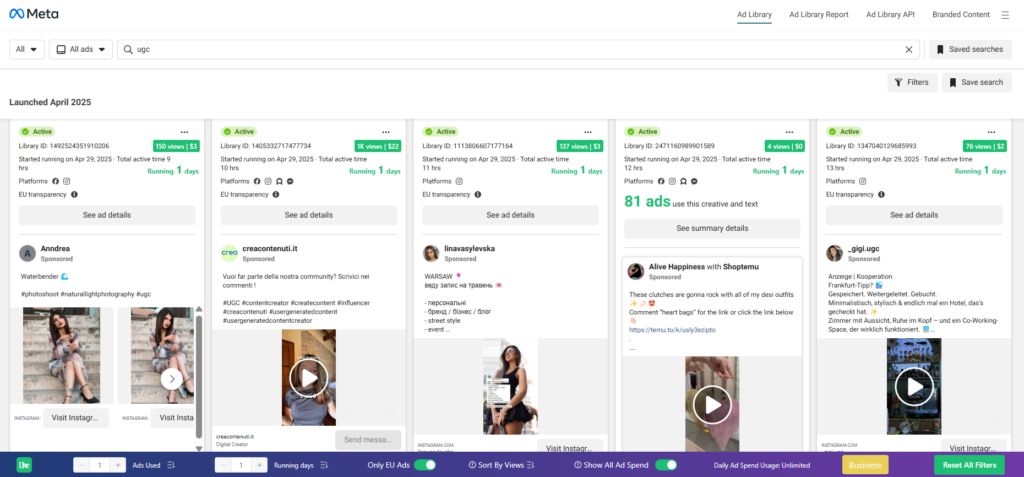Disable the Show All Ad Spend switch
1024x477 pixels.
[x=666, y=465]
